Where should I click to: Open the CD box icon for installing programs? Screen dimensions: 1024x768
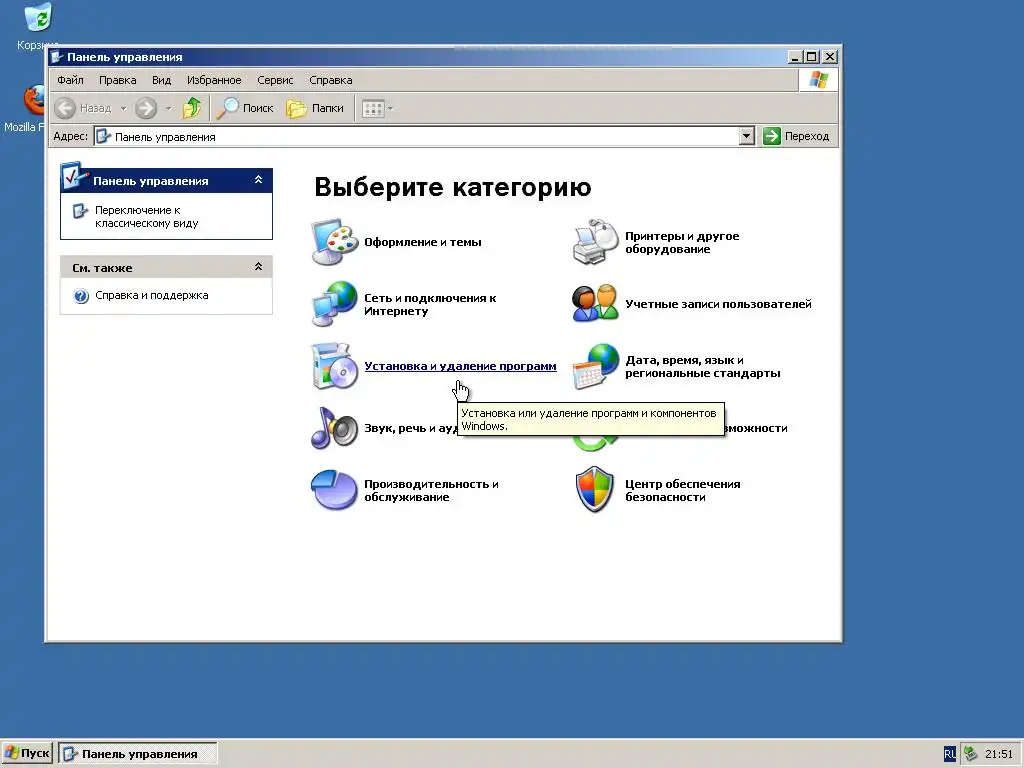[x=334, y=366]
